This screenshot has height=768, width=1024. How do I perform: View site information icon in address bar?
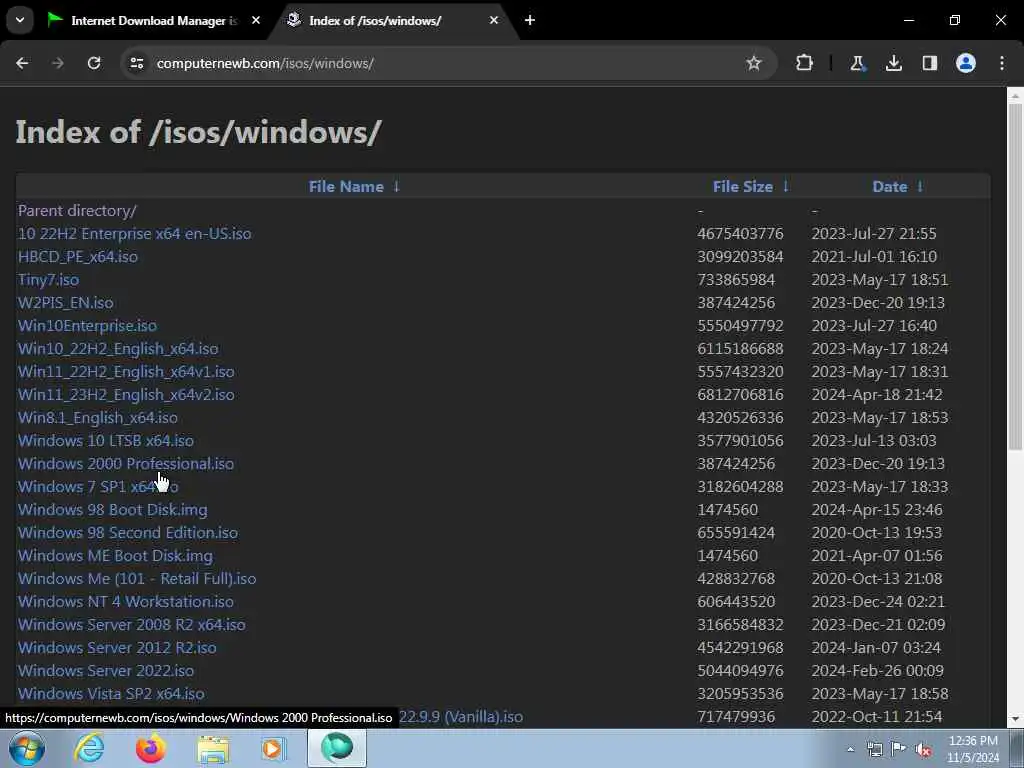point(136,63)
